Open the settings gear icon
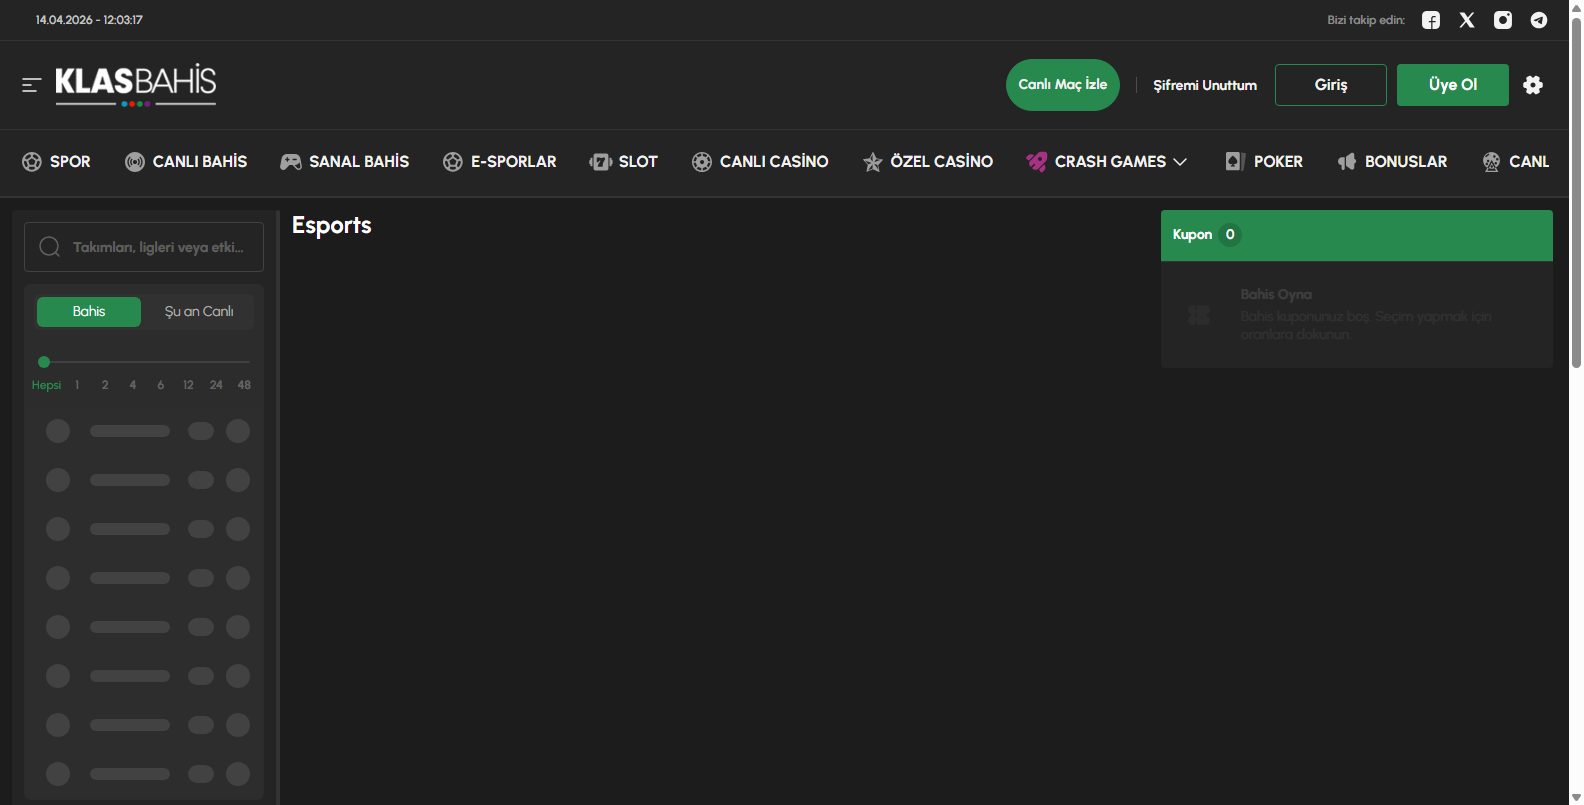 tap(1533, 85)
